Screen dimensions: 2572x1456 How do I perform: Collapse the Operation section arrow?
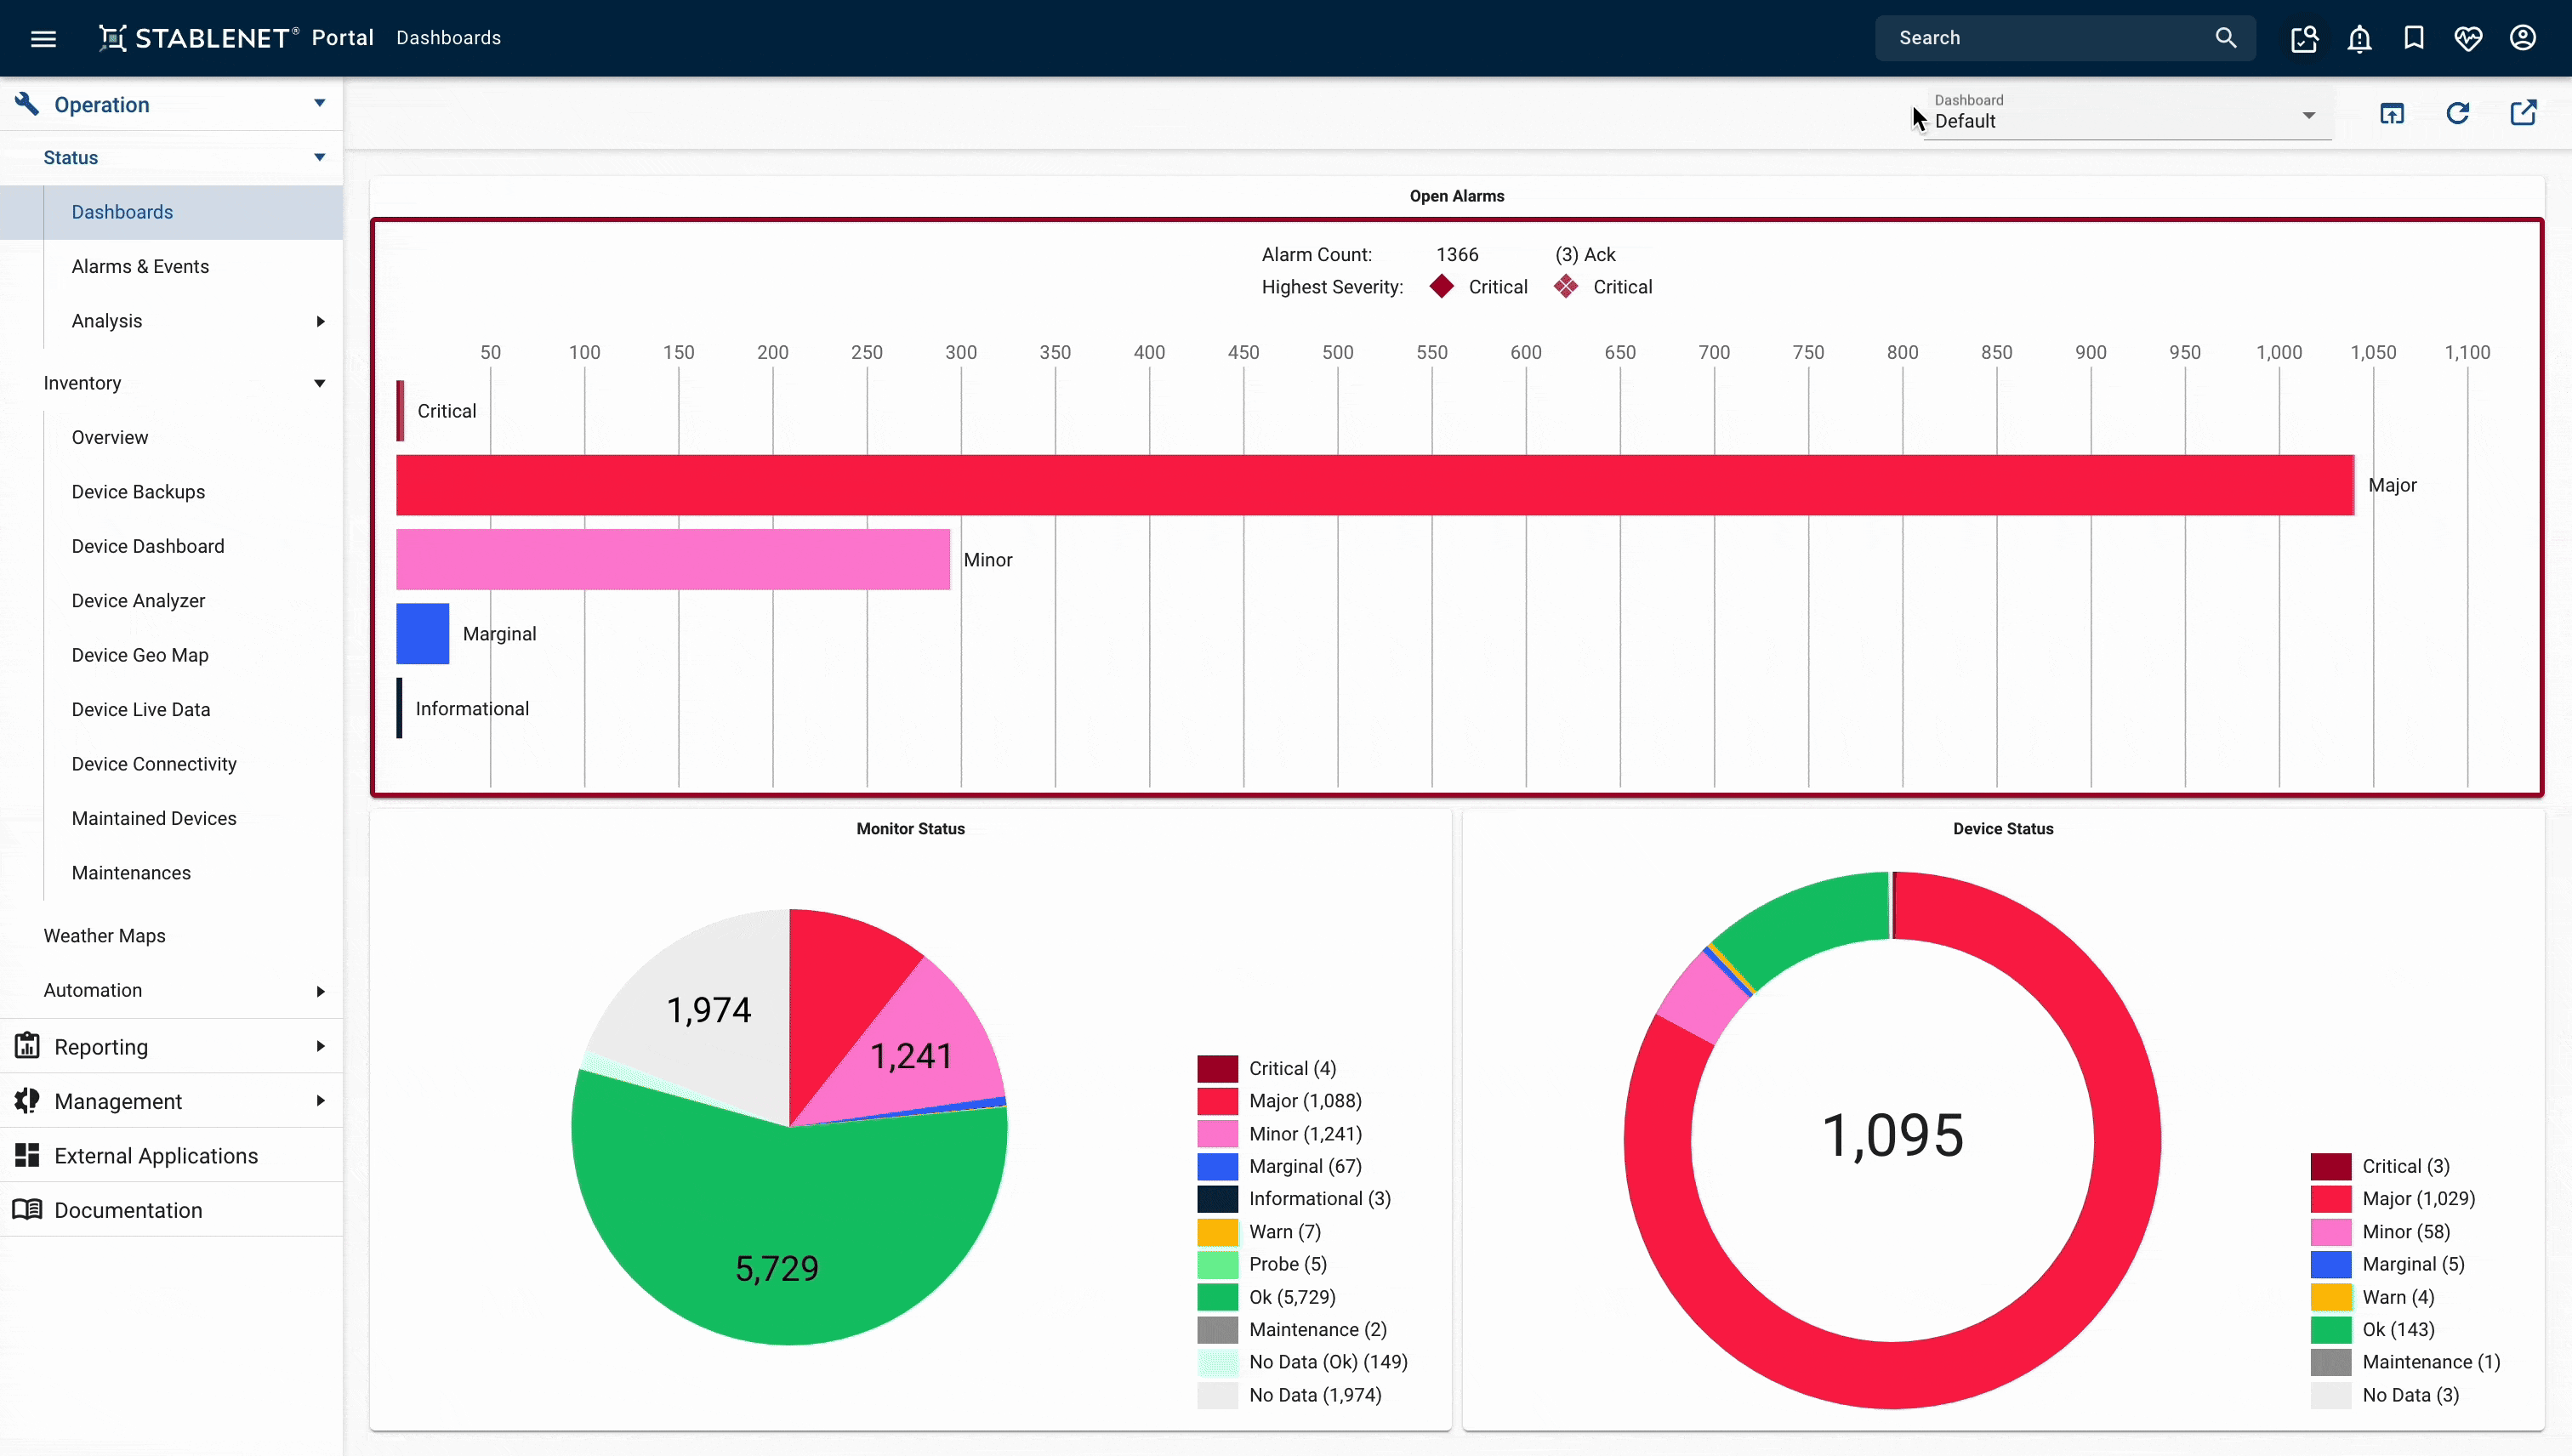(x=320, y=104)
